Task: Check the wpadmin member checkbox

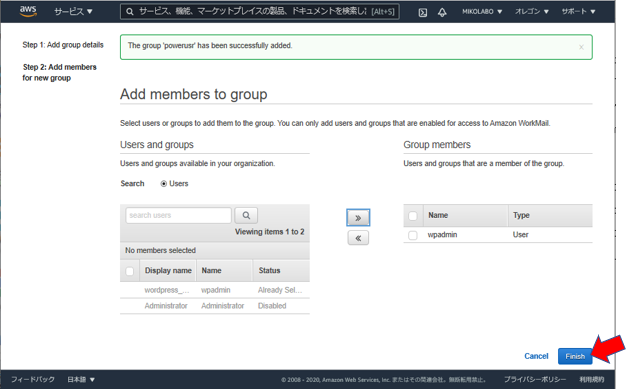Action: pyautogui.click(x=413, y=235)
